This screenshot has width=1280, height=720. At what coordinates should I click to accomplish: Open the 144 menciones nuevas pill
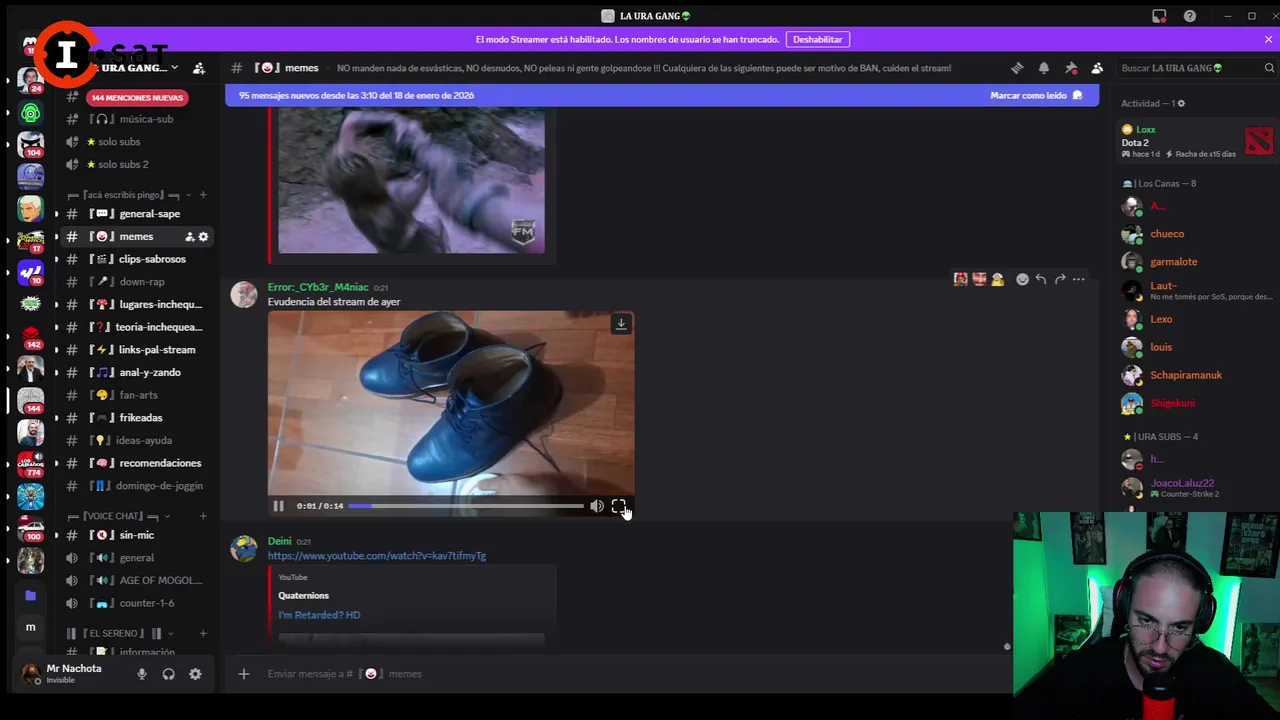coord(137,98)
